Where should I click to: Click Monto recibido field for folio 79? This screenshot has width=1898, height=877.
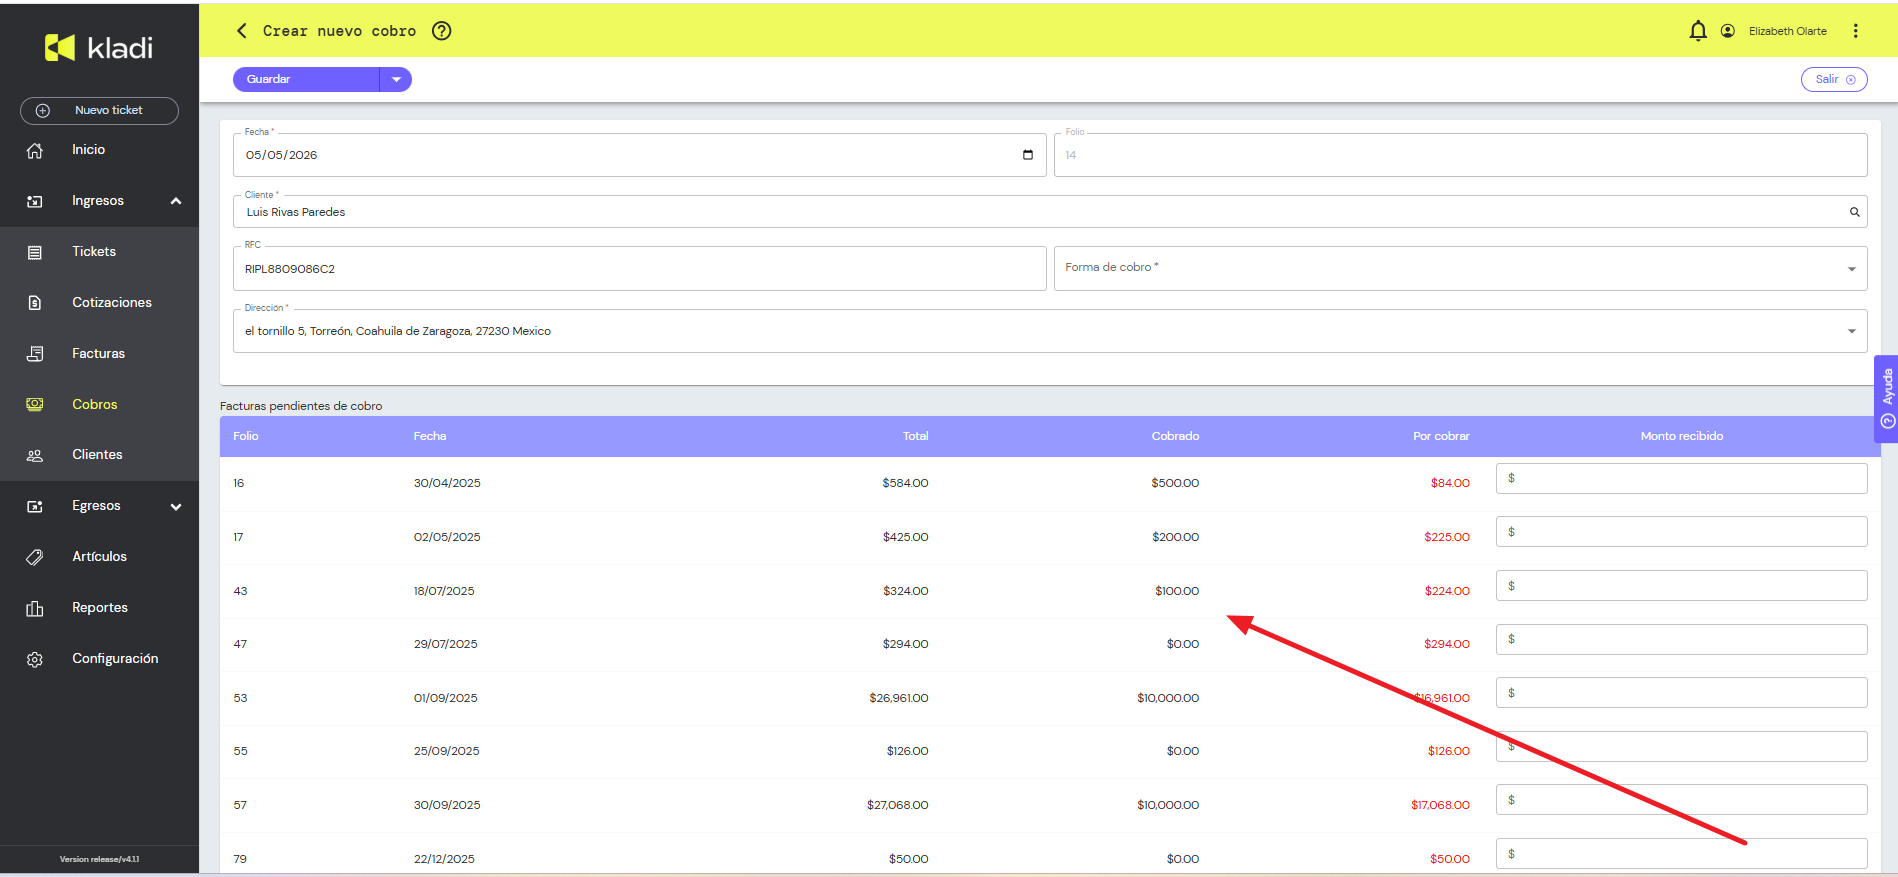click(1681, 854)
